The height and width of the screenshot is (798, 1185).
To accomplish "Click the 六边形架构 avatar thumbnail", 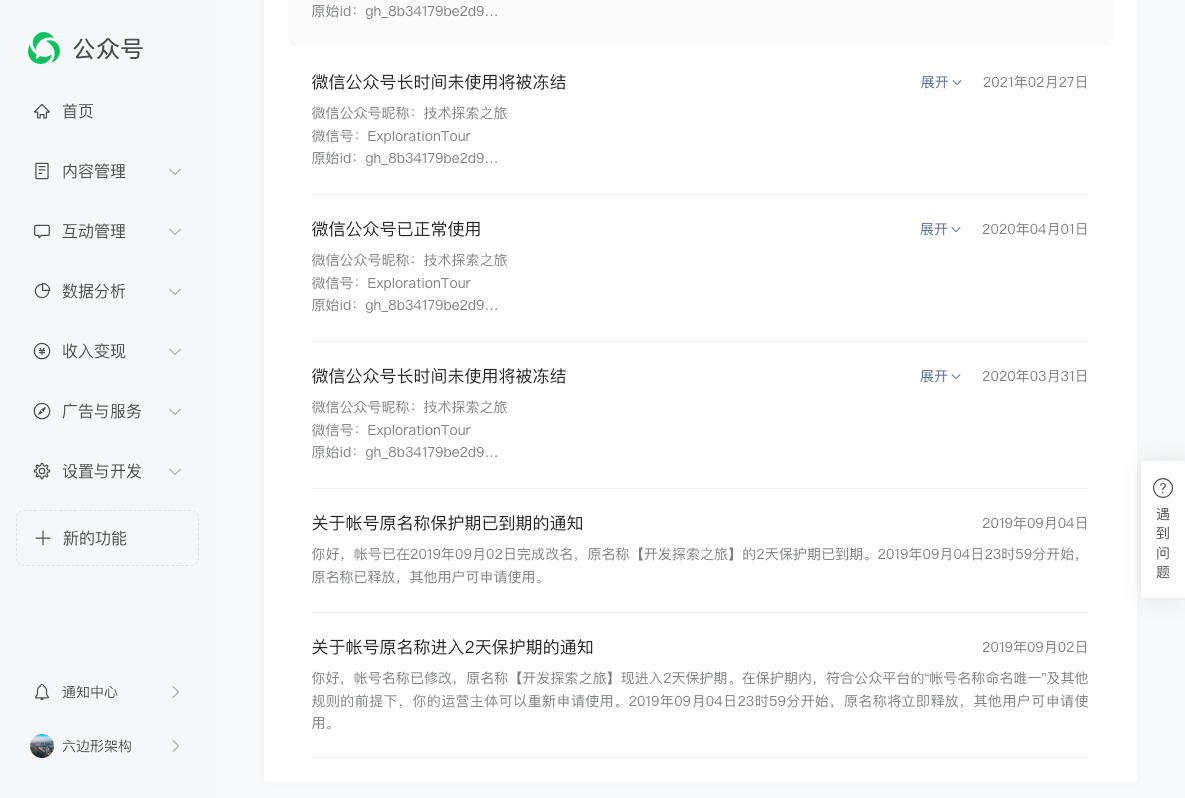I will tap(41, 746).
